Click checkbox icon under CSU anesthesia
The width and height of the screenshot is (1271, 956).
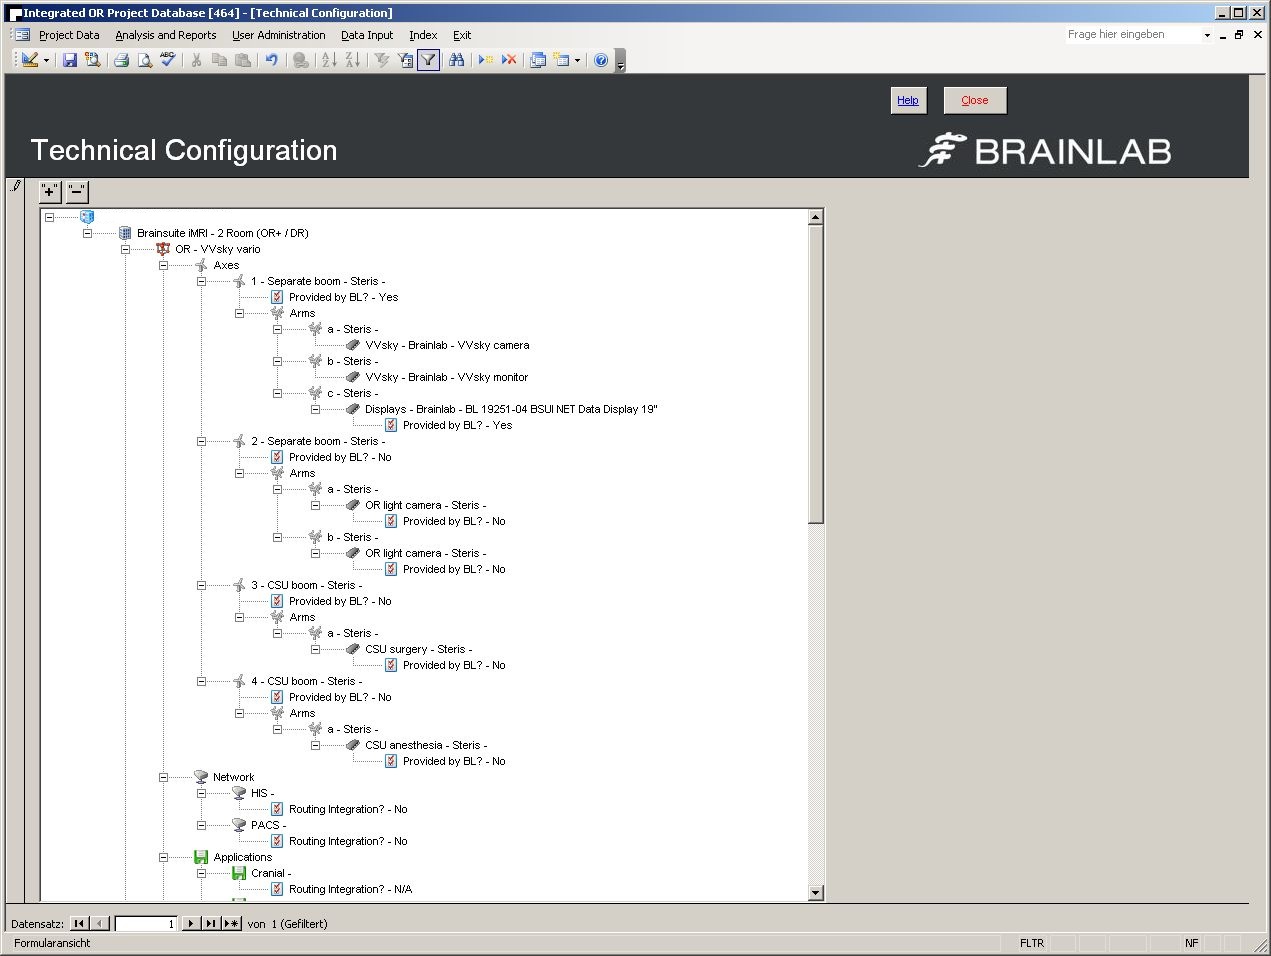click(x=391, y=761)
